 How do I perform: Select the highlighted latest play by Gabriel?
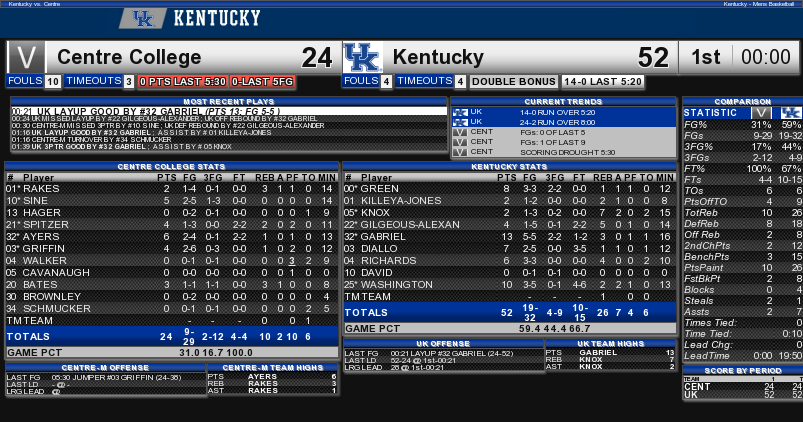(x=229, y=111)
